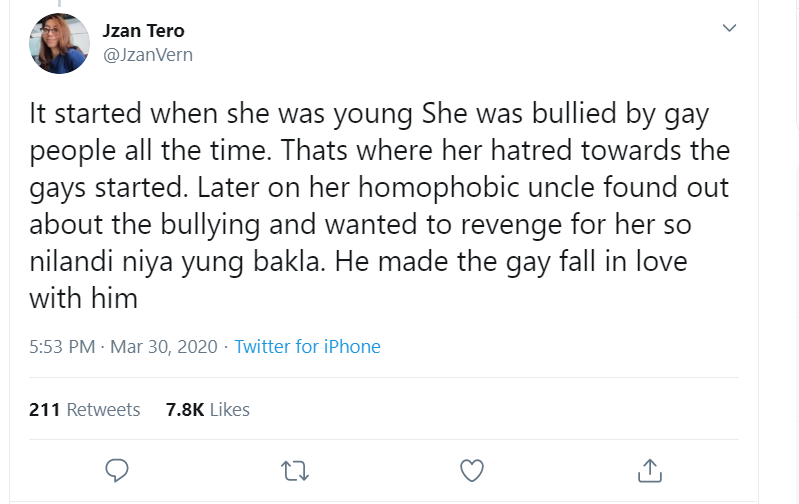Click the 5:53 PM timestamp
This screenshot has width=799, height=504.
pos(61,347)
